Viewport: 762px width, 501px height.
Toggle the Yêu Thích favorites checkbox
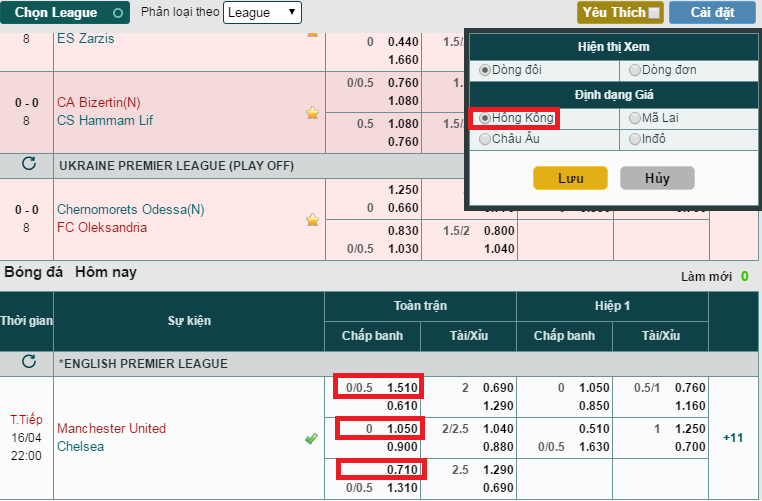[x=654, y=13]
